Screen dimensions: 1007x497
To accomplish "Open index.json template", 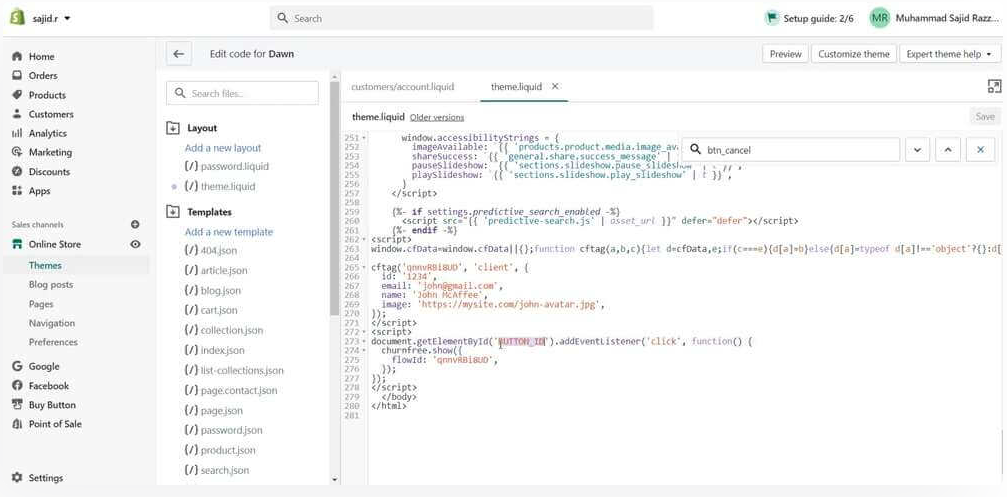I will [222, 350].
